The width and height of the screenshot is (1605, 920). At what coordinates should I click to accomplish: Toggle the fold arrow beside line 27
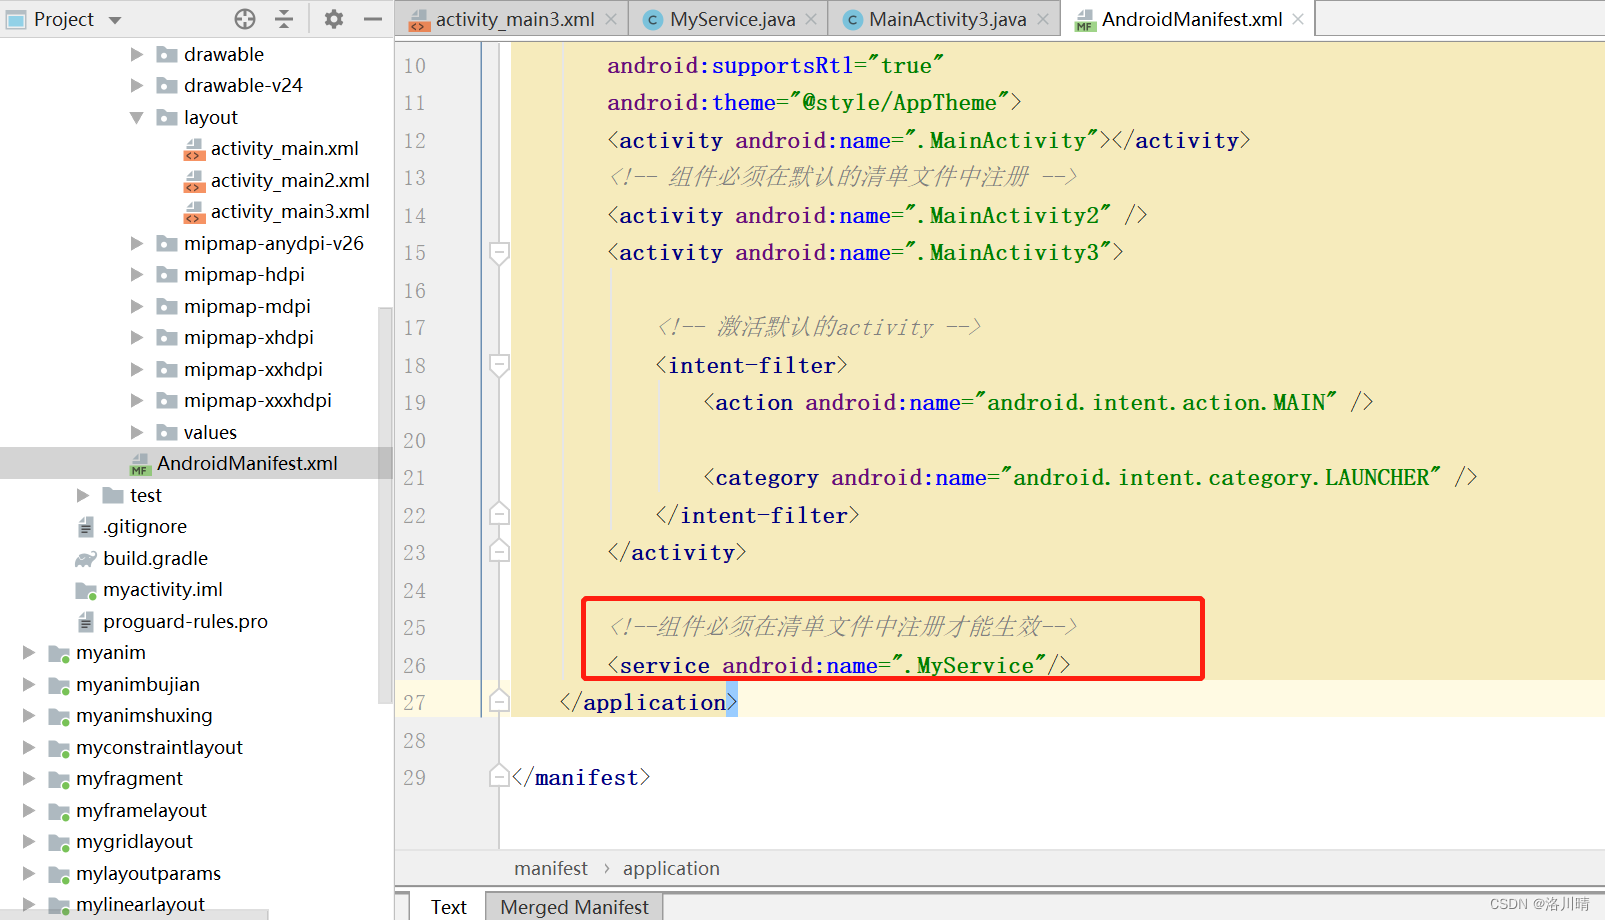(x=499, y=701)
